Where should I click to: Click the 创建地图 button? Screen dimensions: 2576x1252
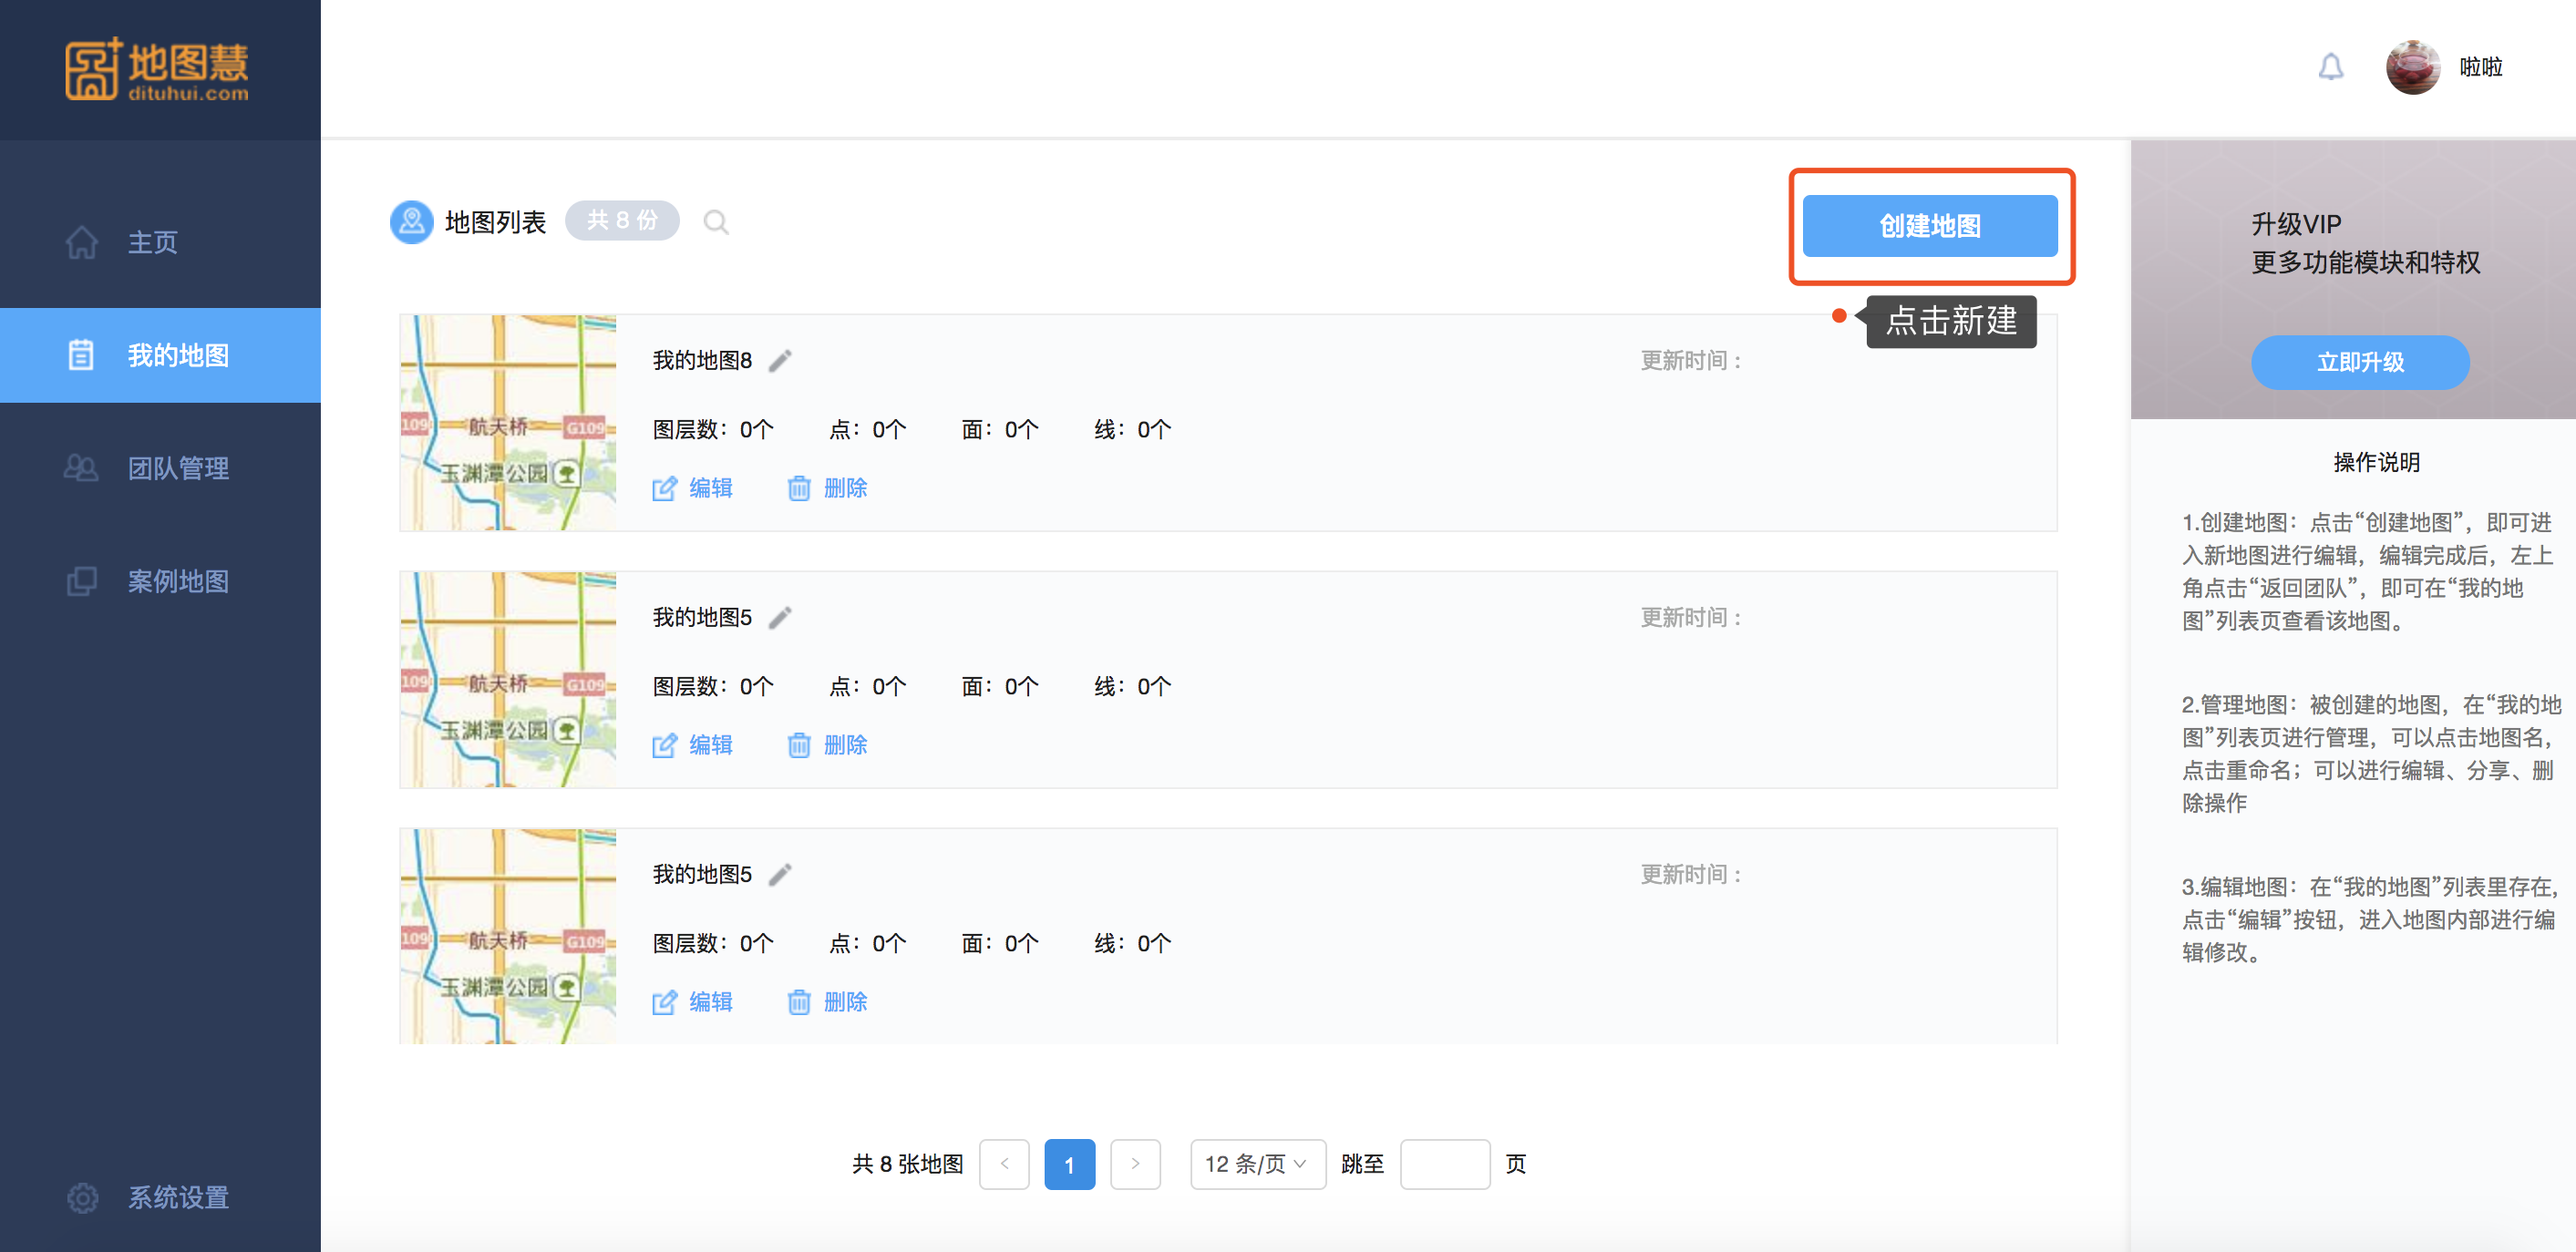pyautogui.click(x=1929, y=226)
